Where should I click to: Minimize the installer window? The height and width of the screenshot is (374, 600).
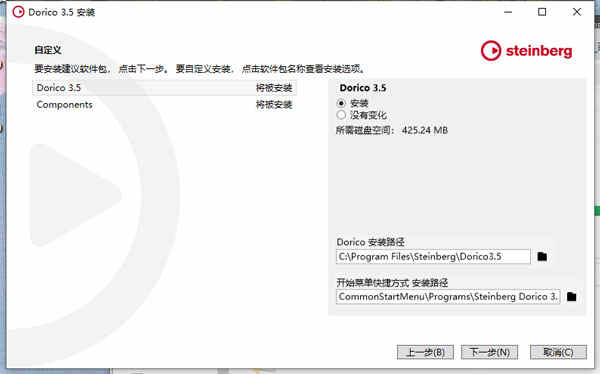(x=508, y=12)
